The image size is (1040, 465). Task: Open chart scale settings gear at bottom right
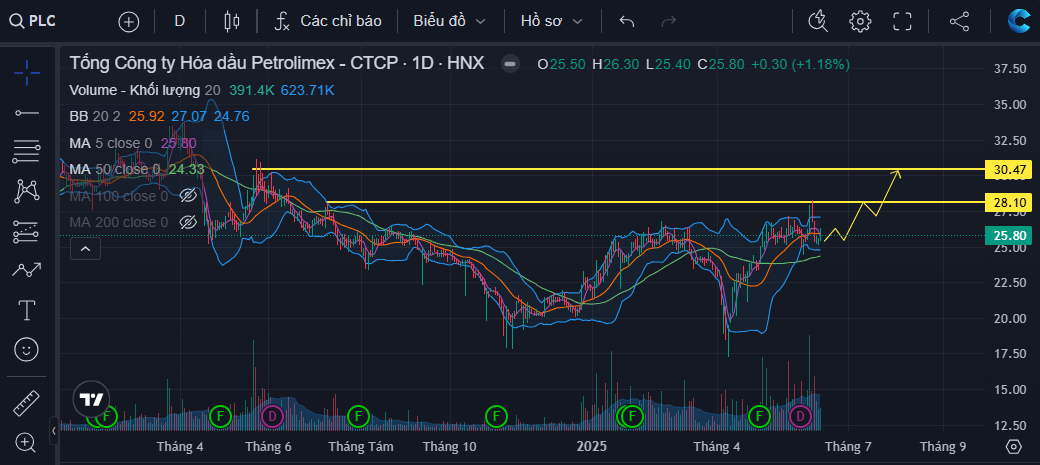[x=1013, y=447]
